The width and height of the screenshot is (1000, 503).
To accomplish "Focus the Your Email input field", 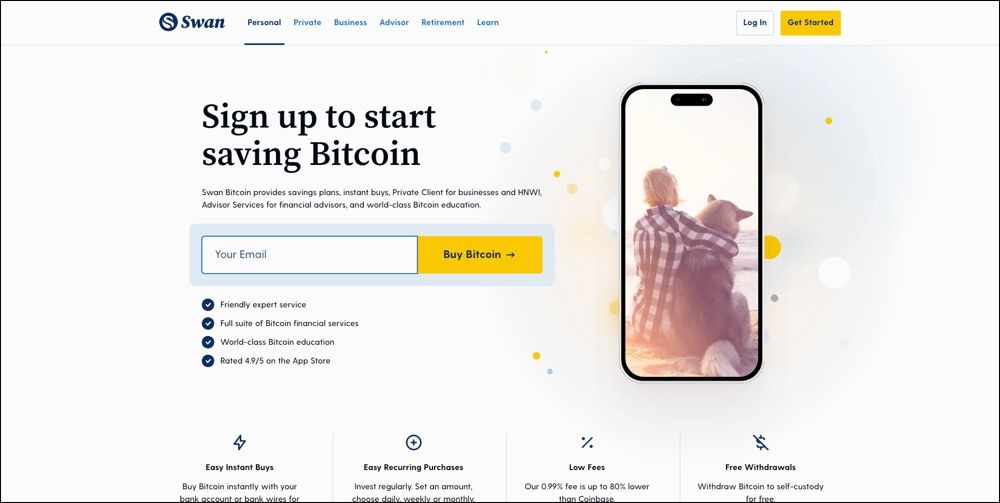I will click(309, 254).
